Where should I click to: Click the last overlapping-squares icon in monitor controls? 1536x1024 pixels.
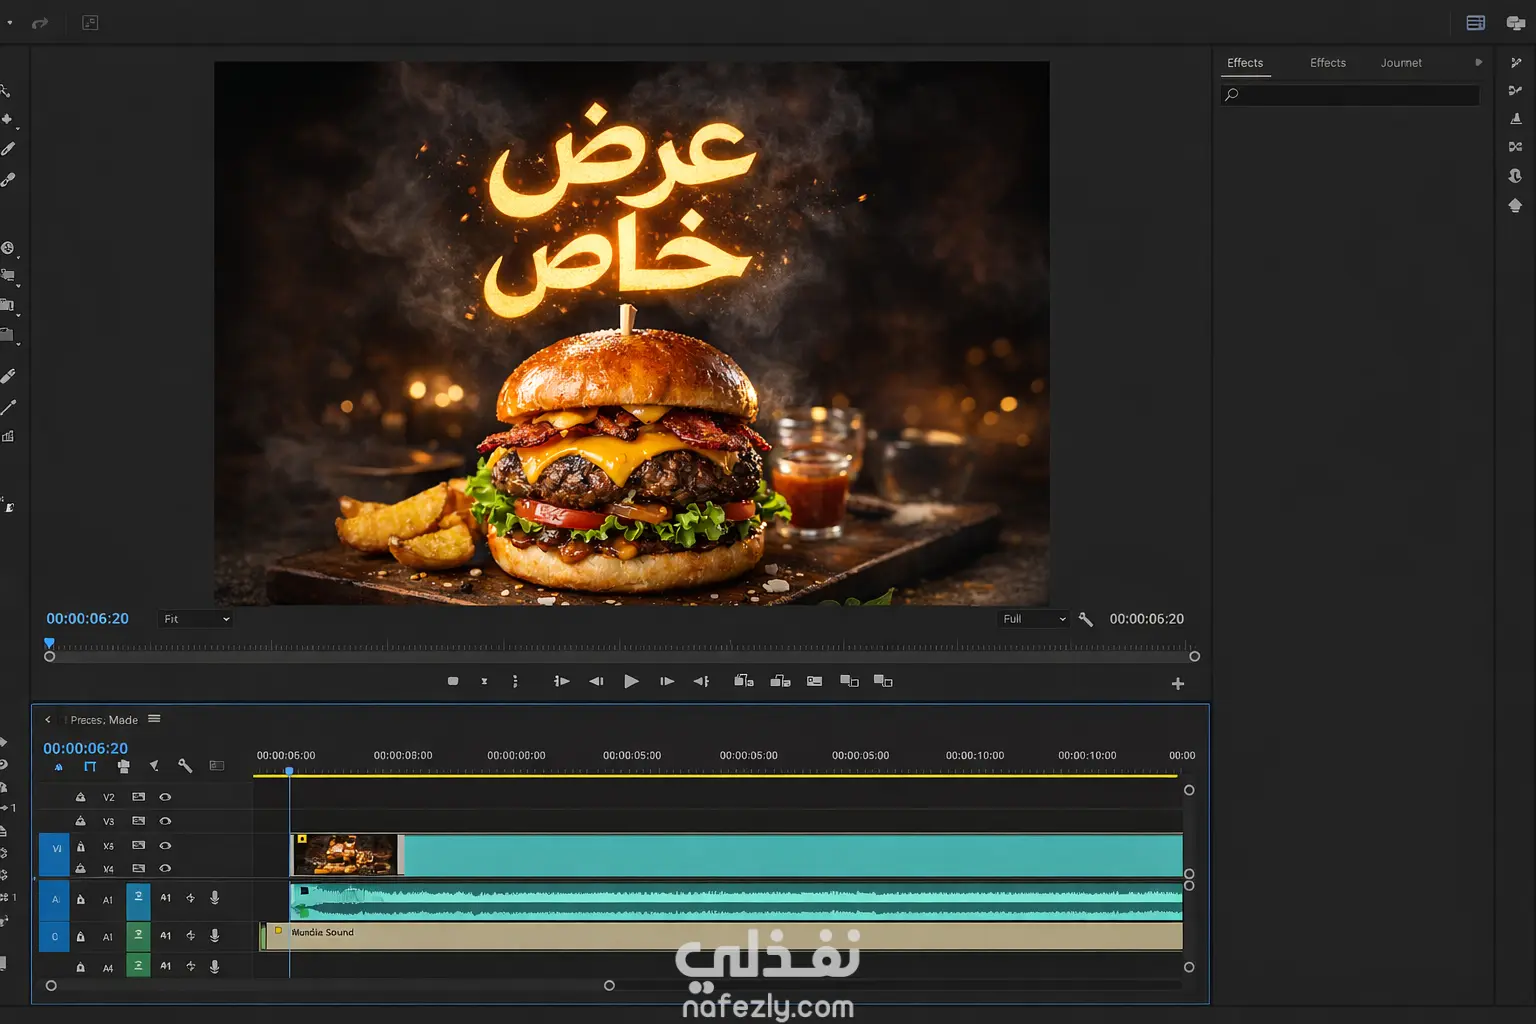point(883,681)
